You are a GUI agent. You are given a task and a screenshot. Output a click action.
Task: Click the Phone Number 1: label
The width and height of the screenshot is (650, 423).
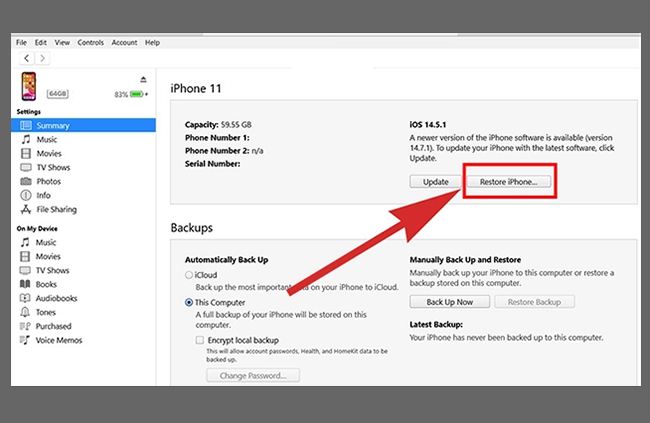click(x=217, y=138)
